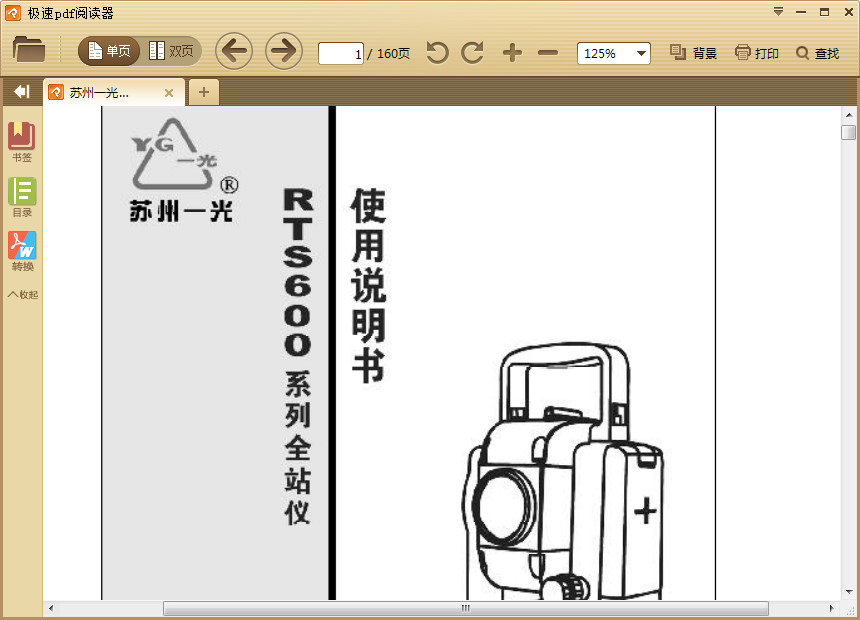The width and height of the screenshot is (860, 620).
Task: Click the page number input field
Action: click(x=341, y=54)
